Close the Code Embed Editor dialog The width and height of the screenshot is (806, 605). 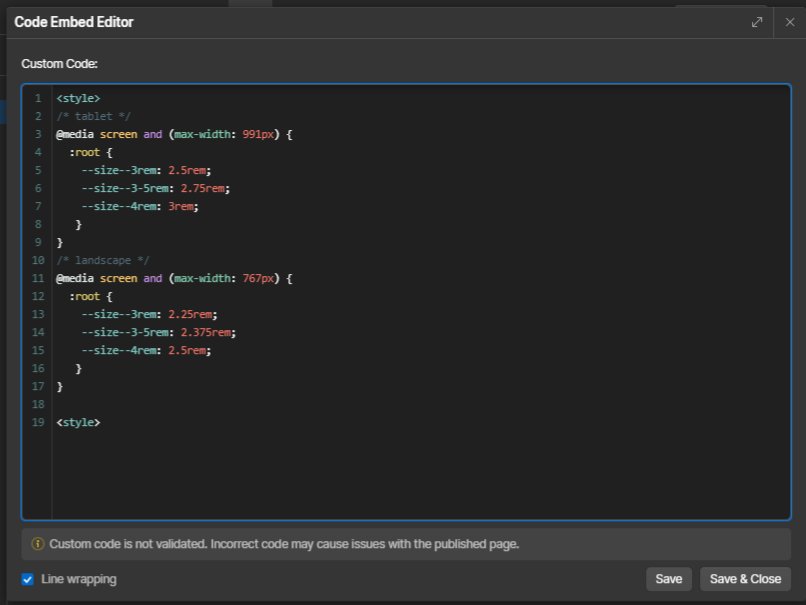tap(790, 22)
